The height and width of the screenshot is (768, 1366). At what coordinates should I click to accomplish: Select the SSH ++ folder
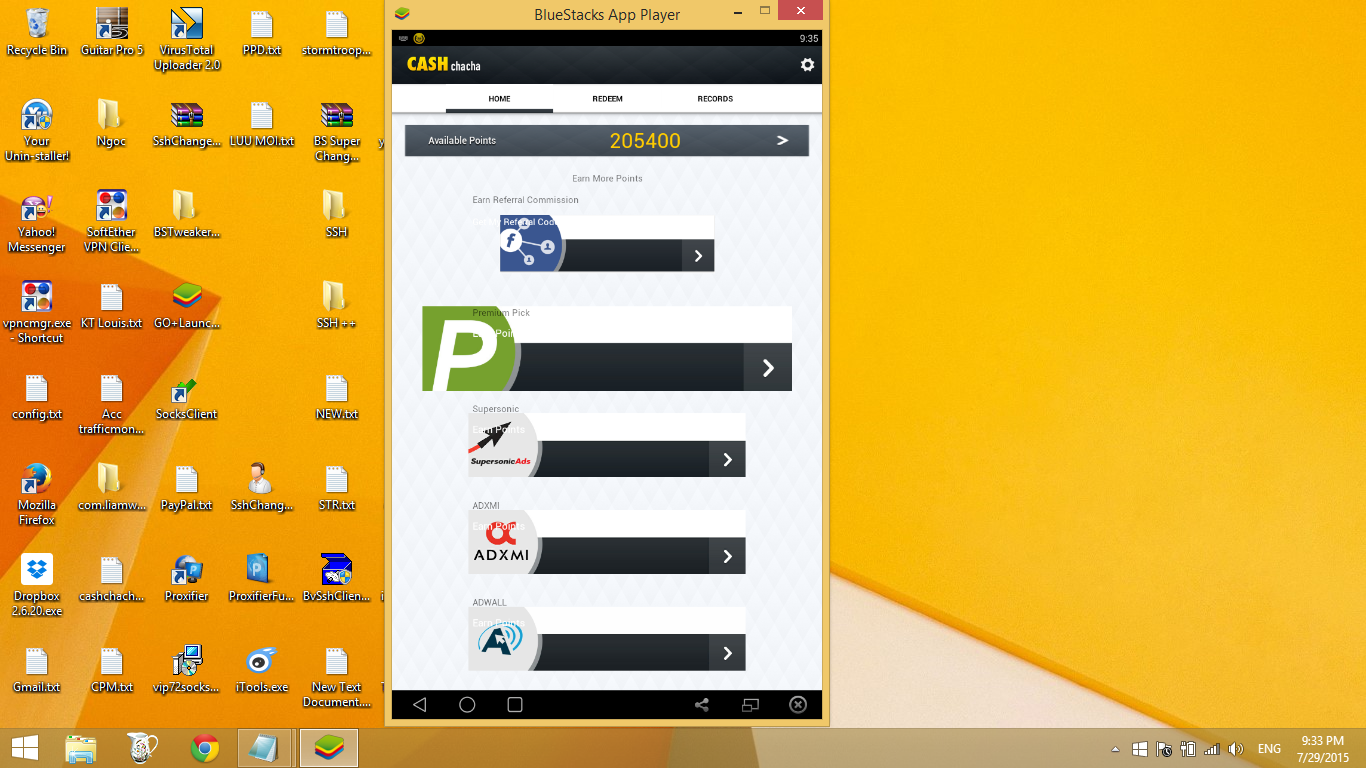pos(337,305)
